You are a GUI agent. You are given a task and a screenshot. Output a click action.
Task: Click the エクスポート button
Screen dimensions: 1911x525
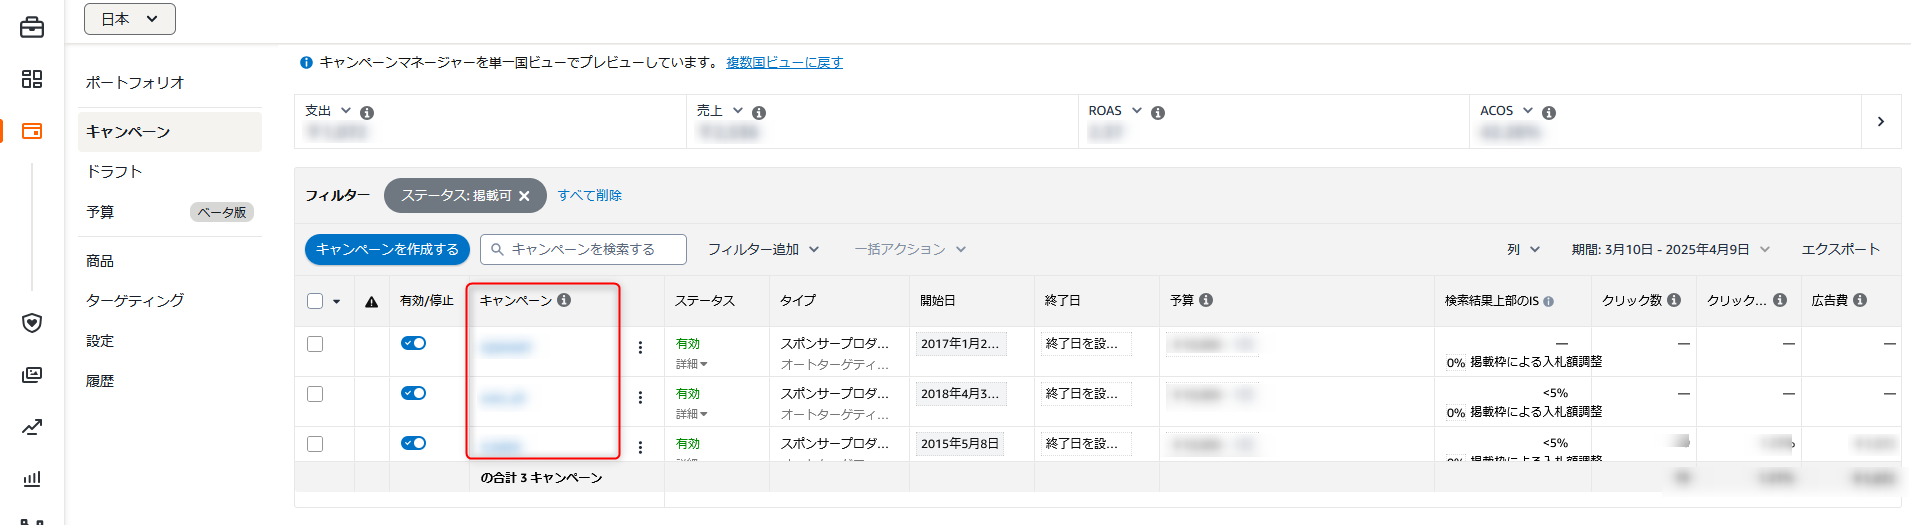coord(1841,249)
